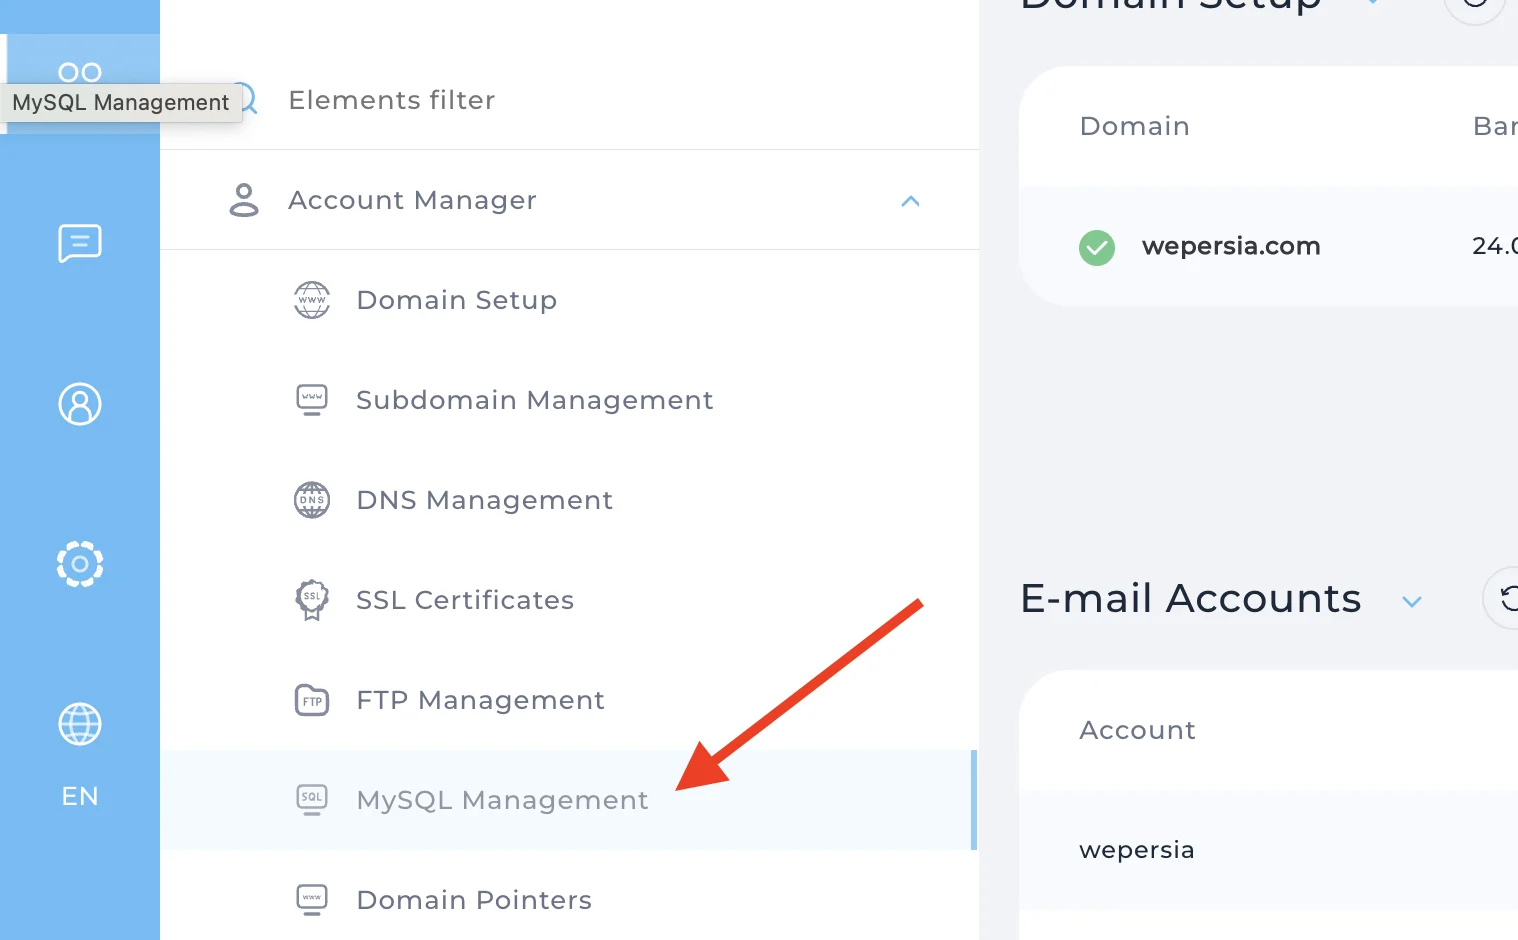Click the green checkmark beside wepersia.com

(1097, 247)
